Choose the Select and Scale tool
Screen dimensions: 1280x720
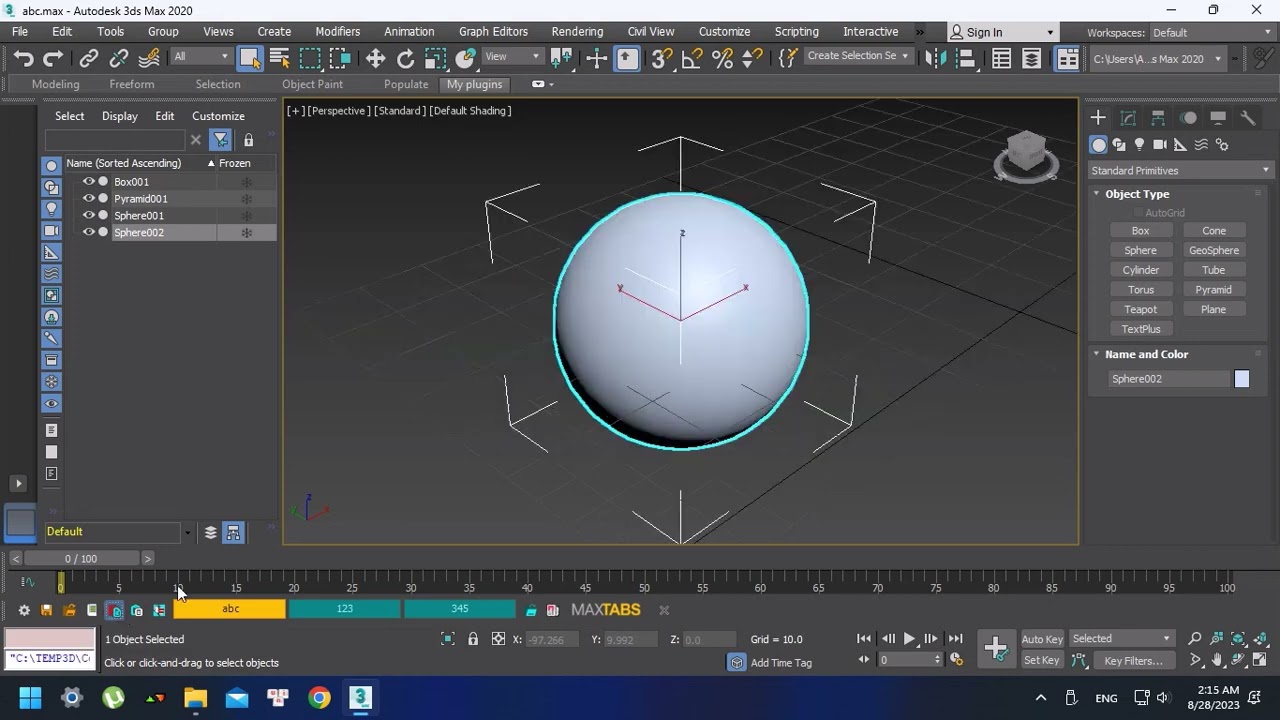435,59
